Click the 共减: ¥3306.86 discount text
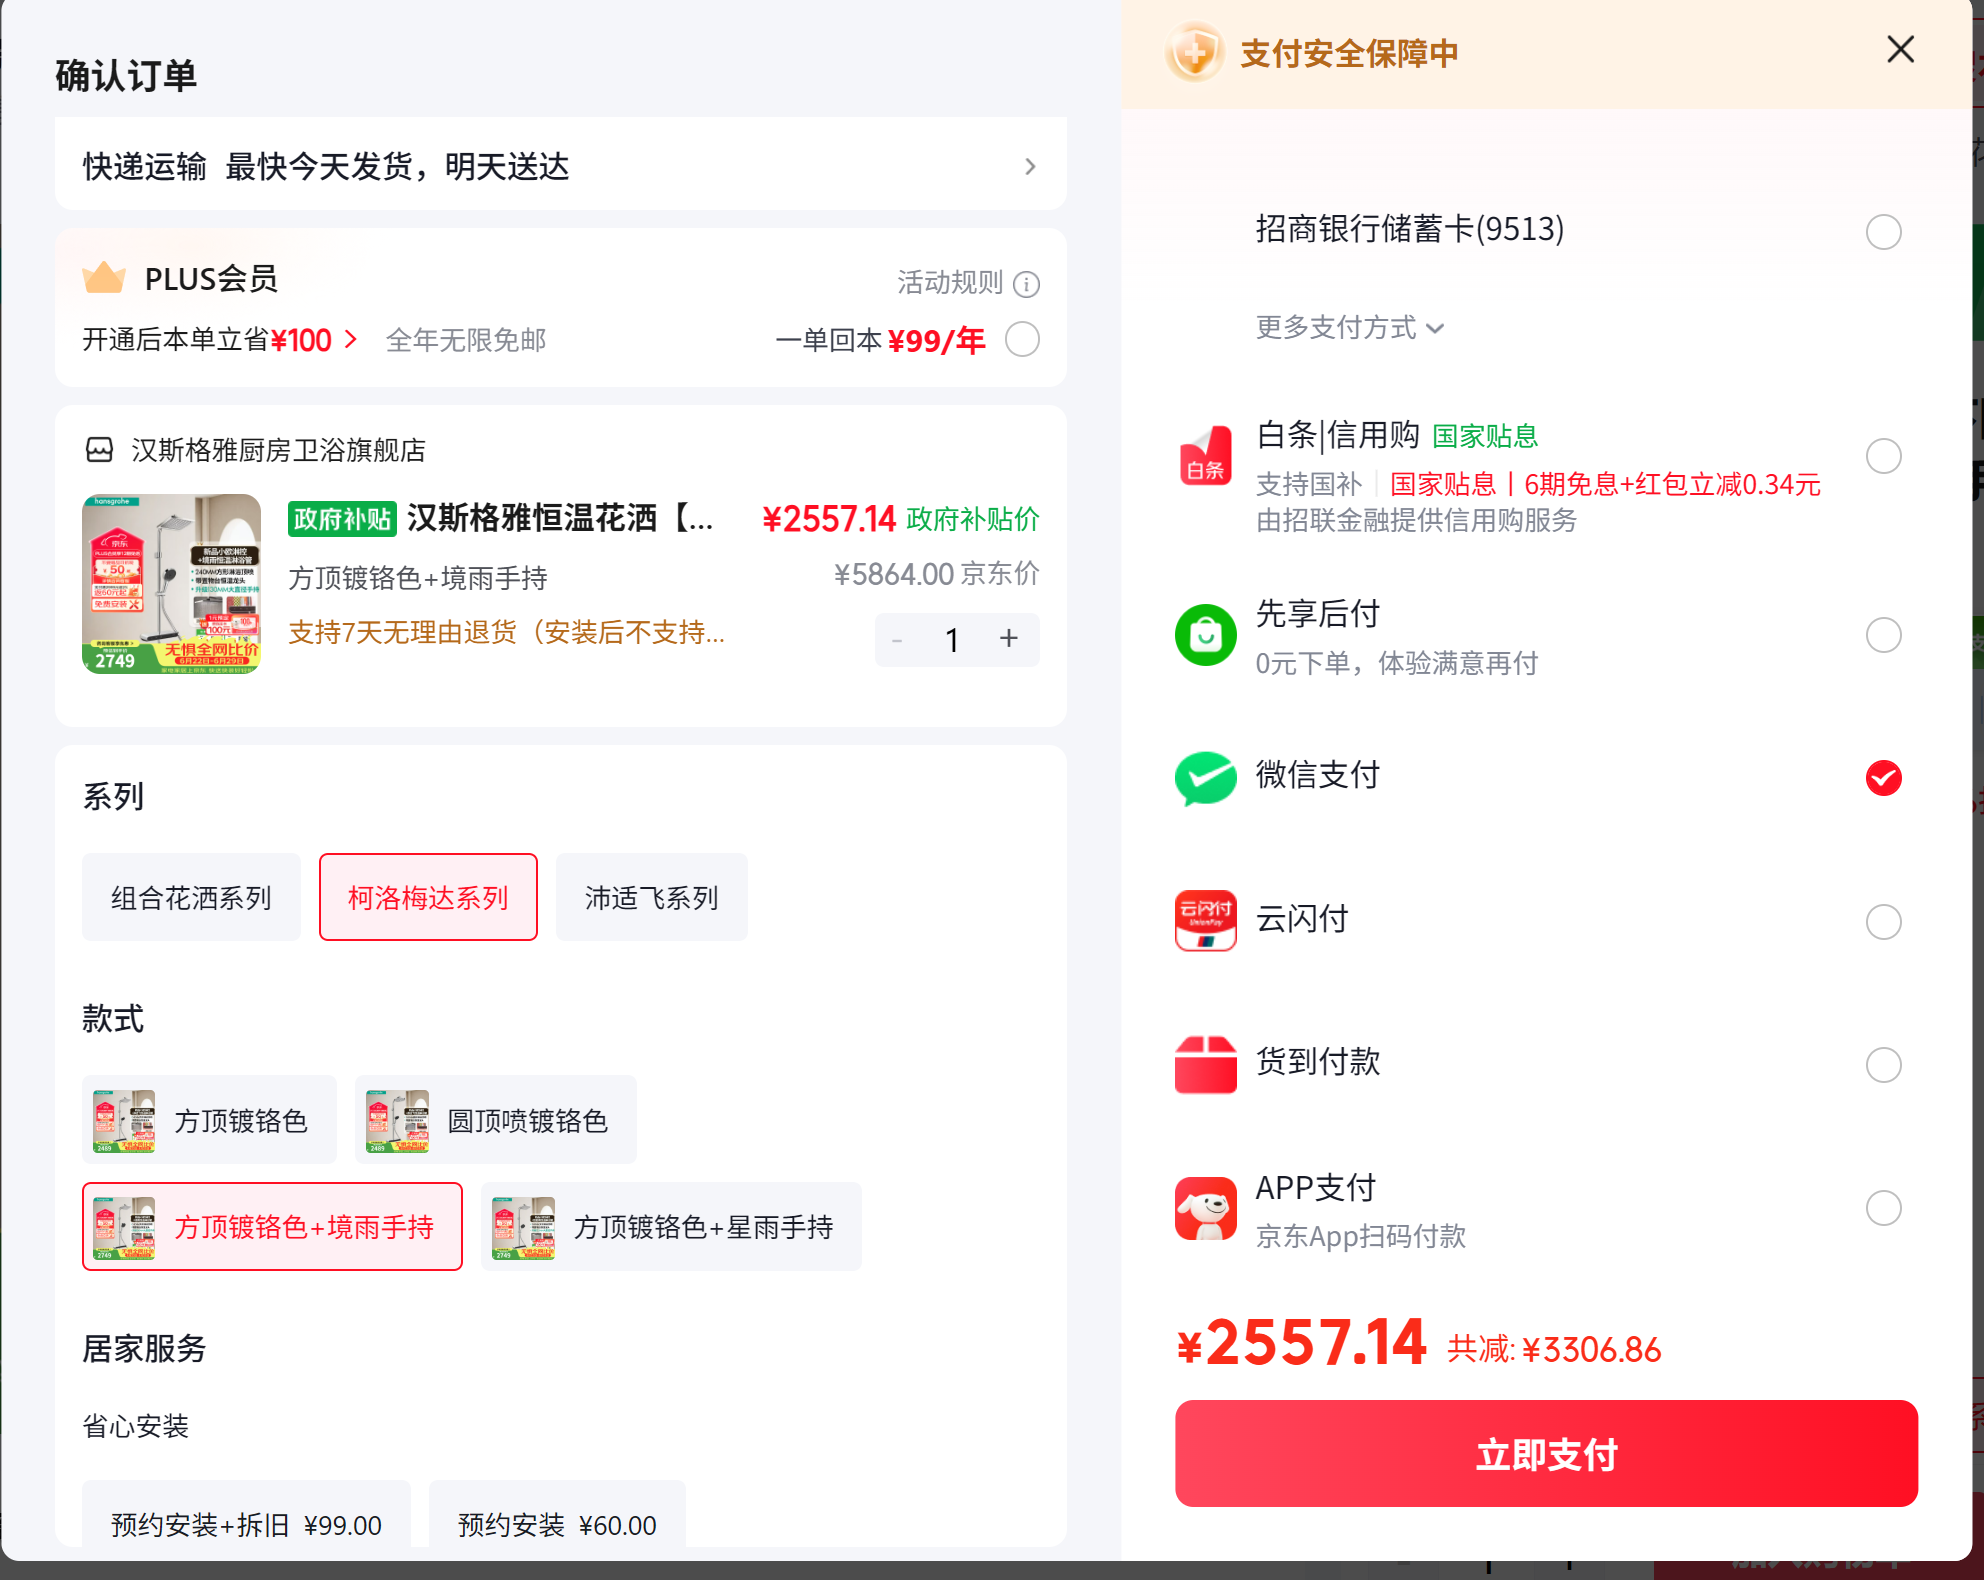Viewport: 1984px width, 1580px height. point(1554,1349)
